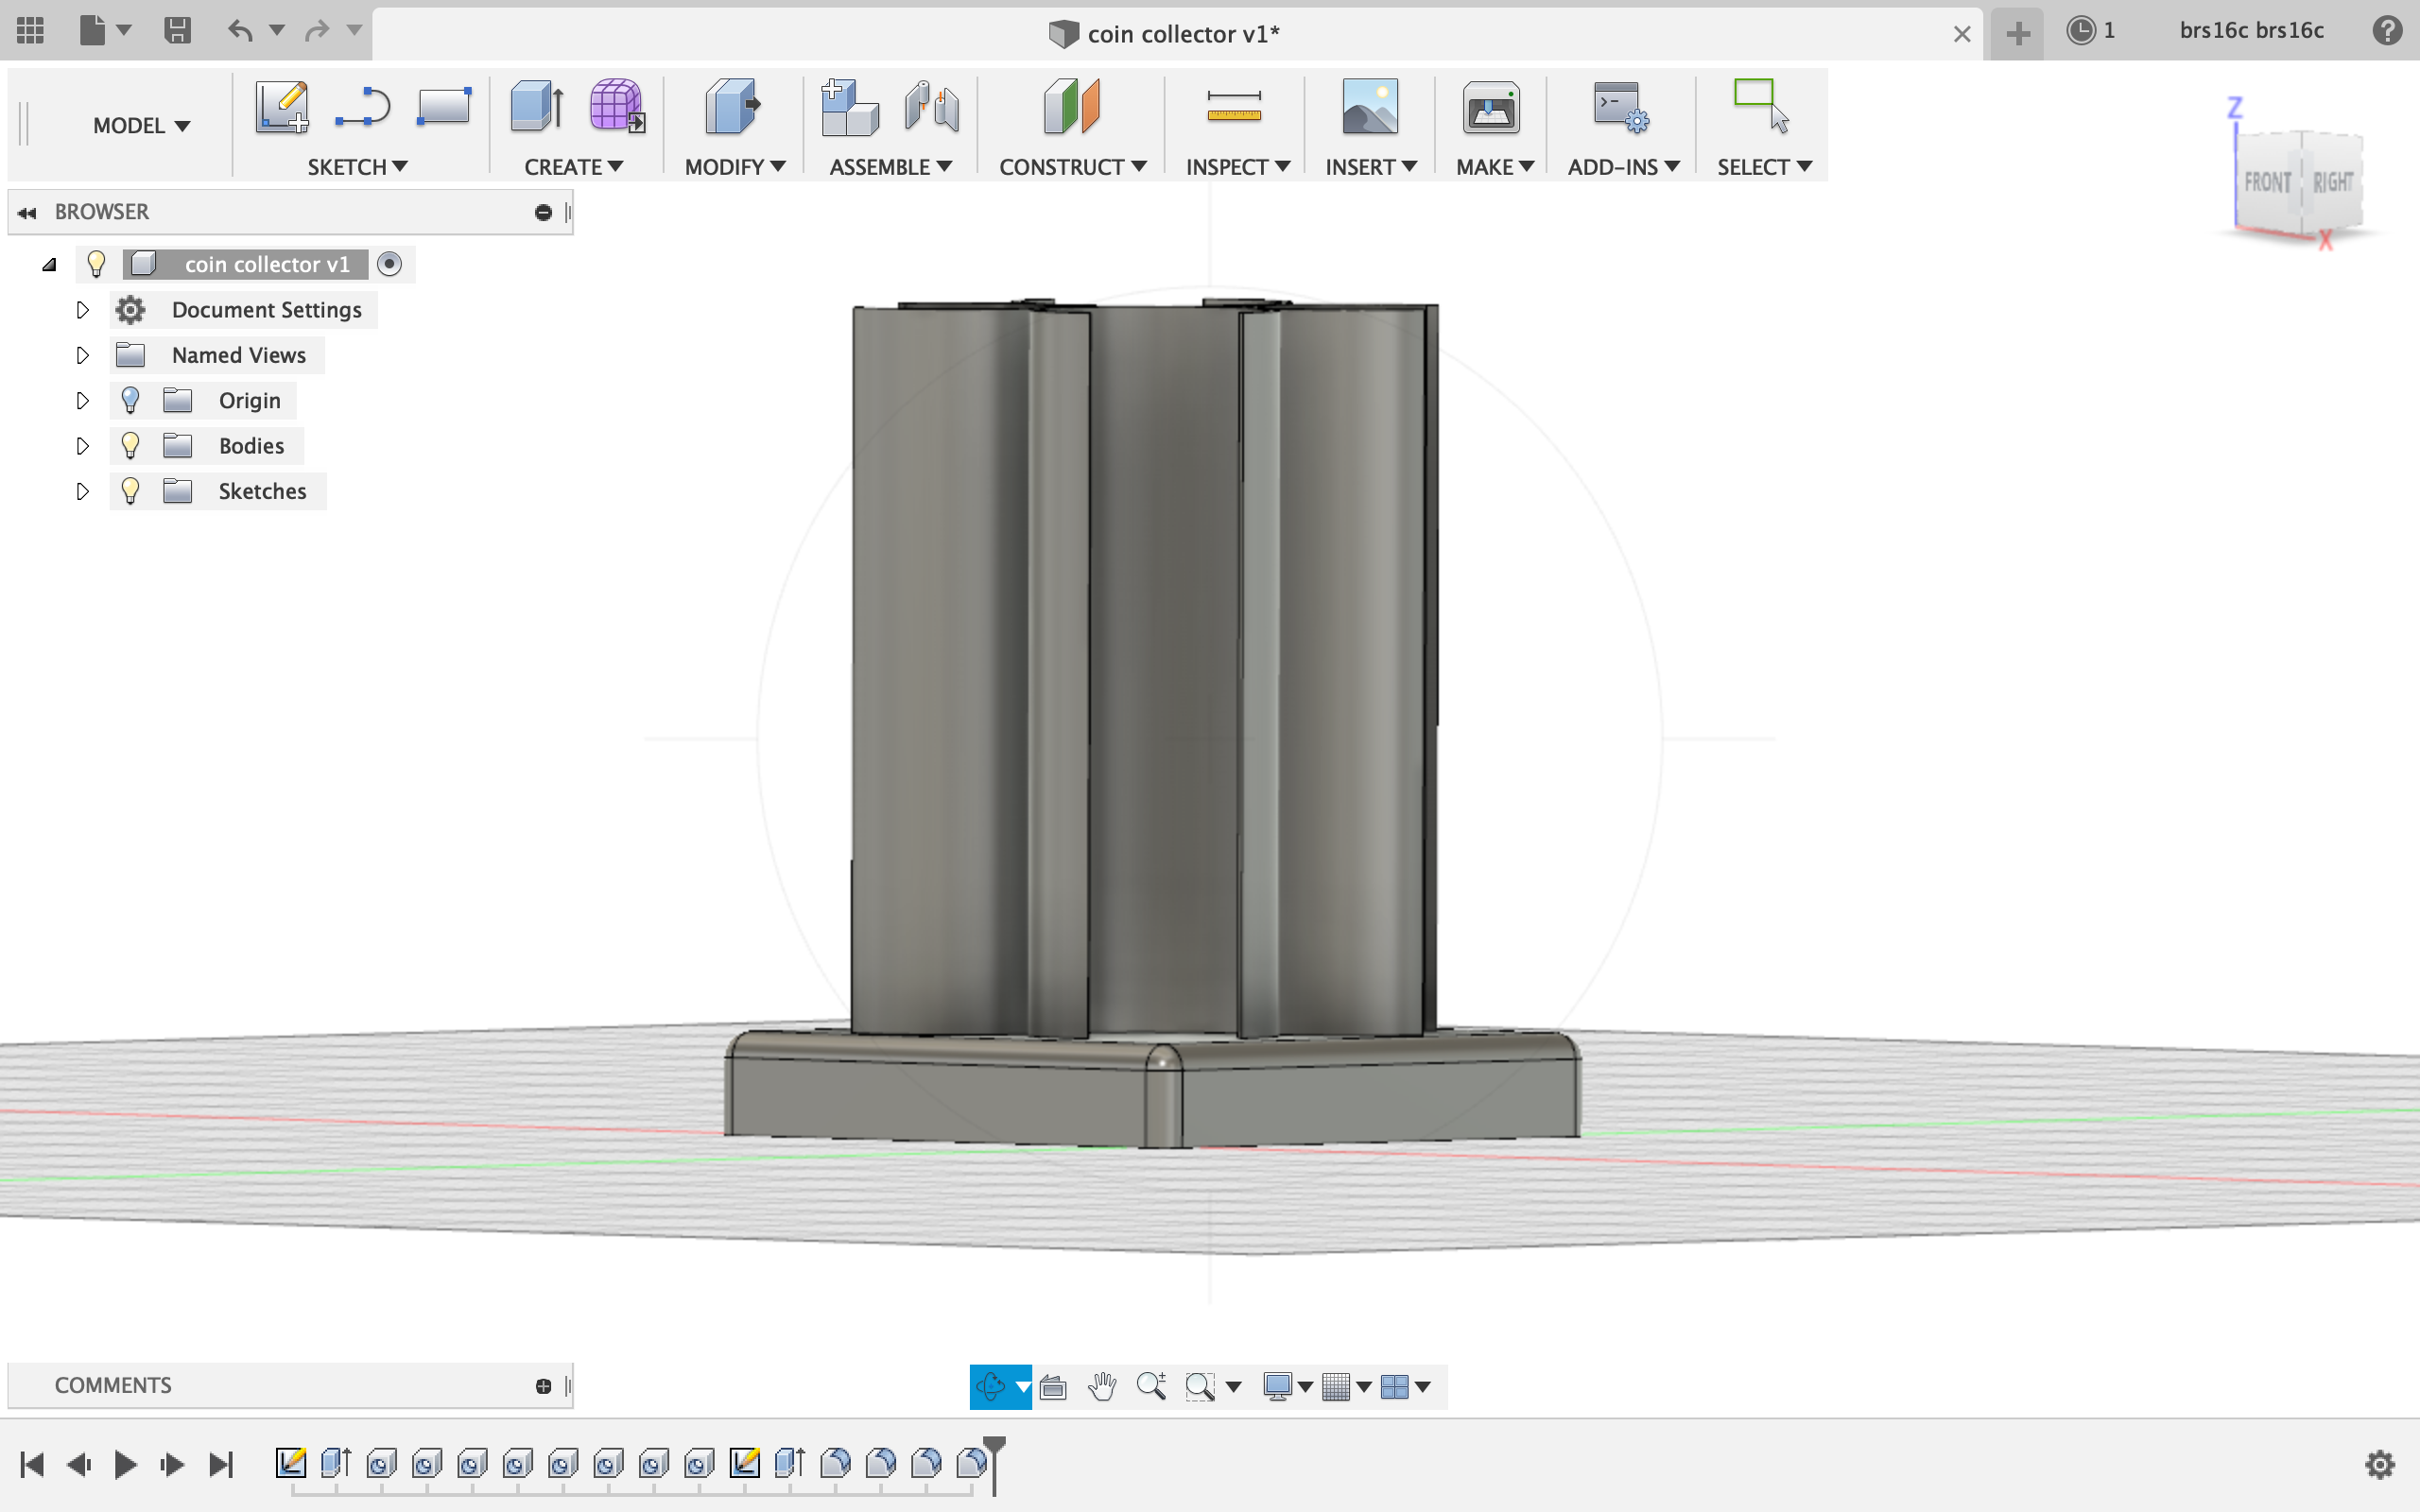Click the Create Sketch icon
The height and width of the screenshot is (1512, 2420).
[x=281, y=107]
